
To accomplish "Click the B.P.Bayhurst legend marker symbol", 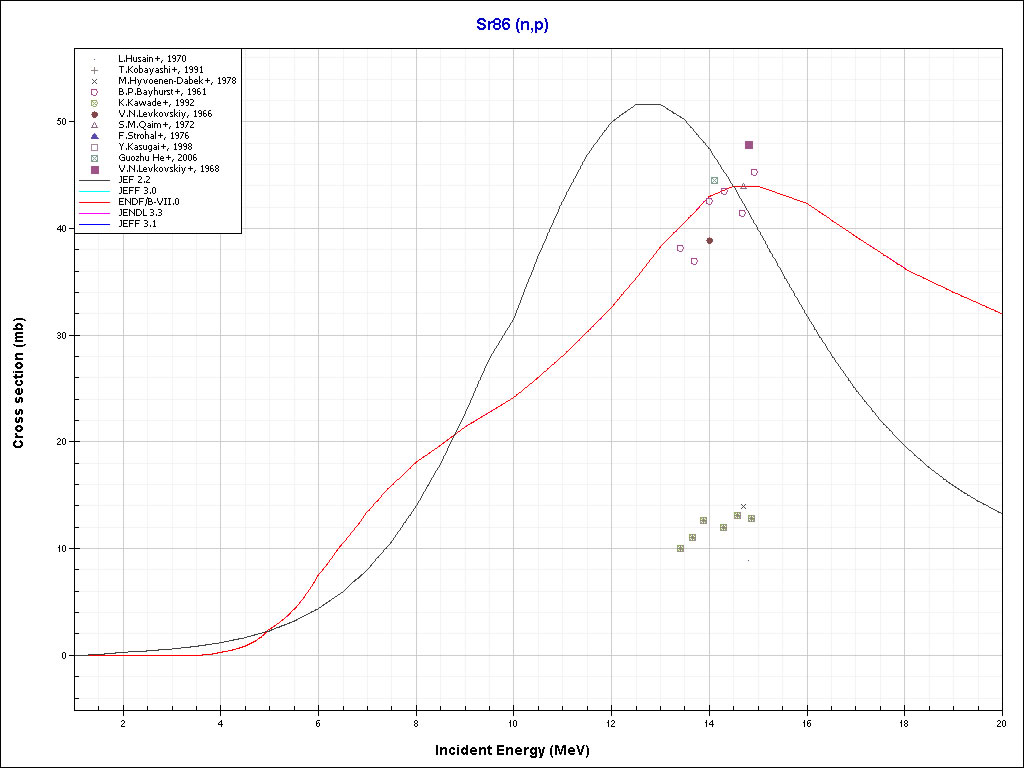I will 94,92.
